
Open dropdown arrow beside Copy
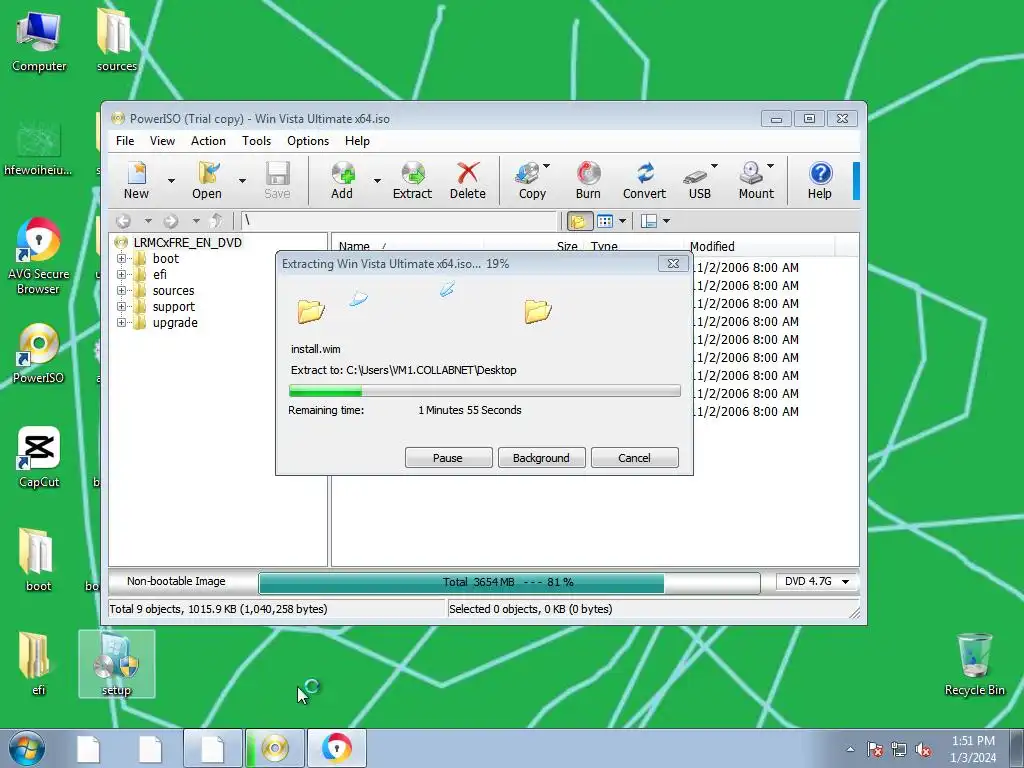[547, 166]
